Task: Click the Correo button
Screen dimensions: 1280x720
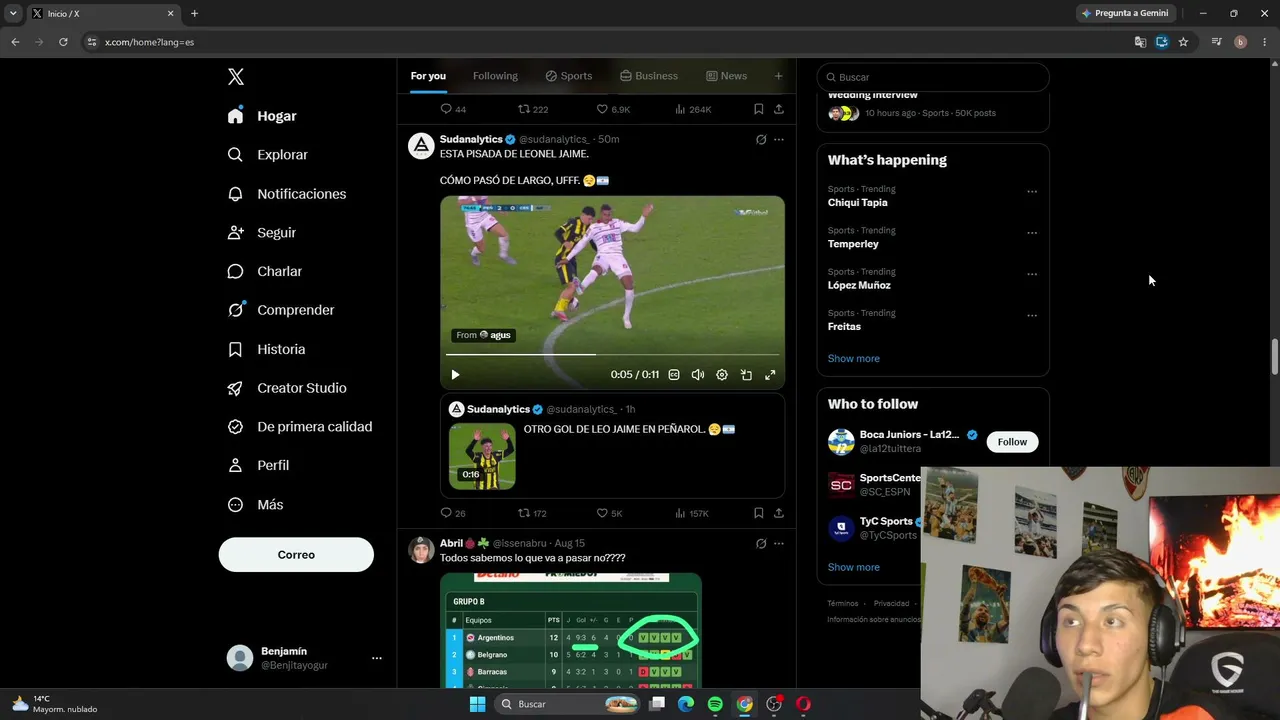Action: (x=296, y=555)
